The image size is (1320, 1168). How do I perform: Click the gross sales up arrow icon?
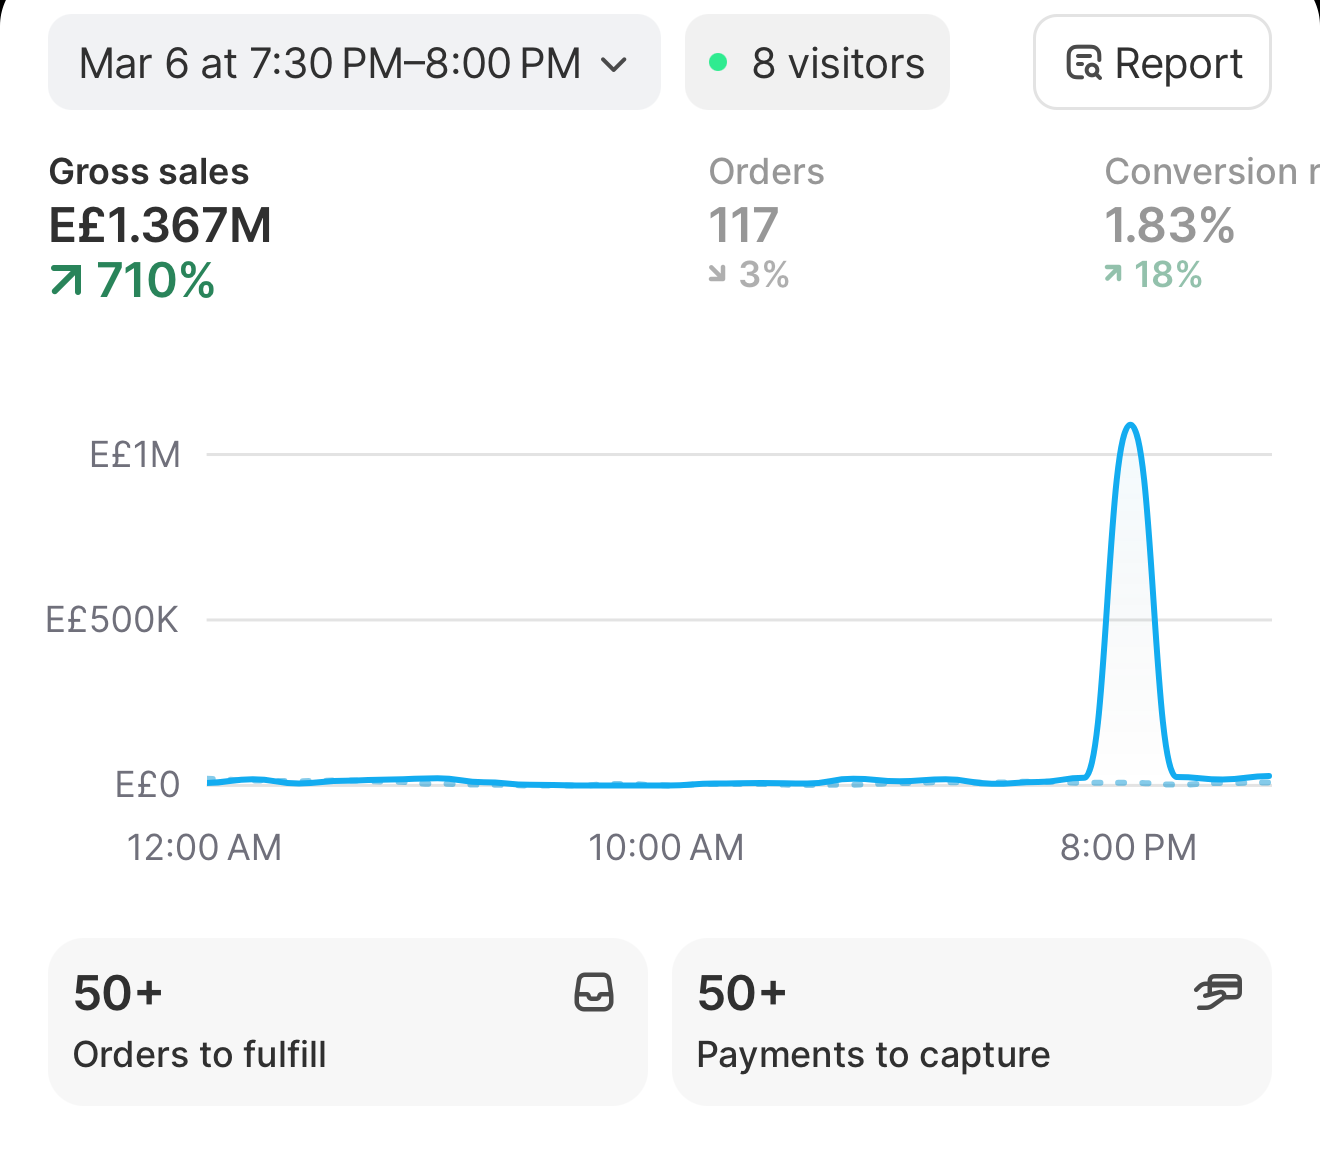pyautogui.click(x=66, y=281)
